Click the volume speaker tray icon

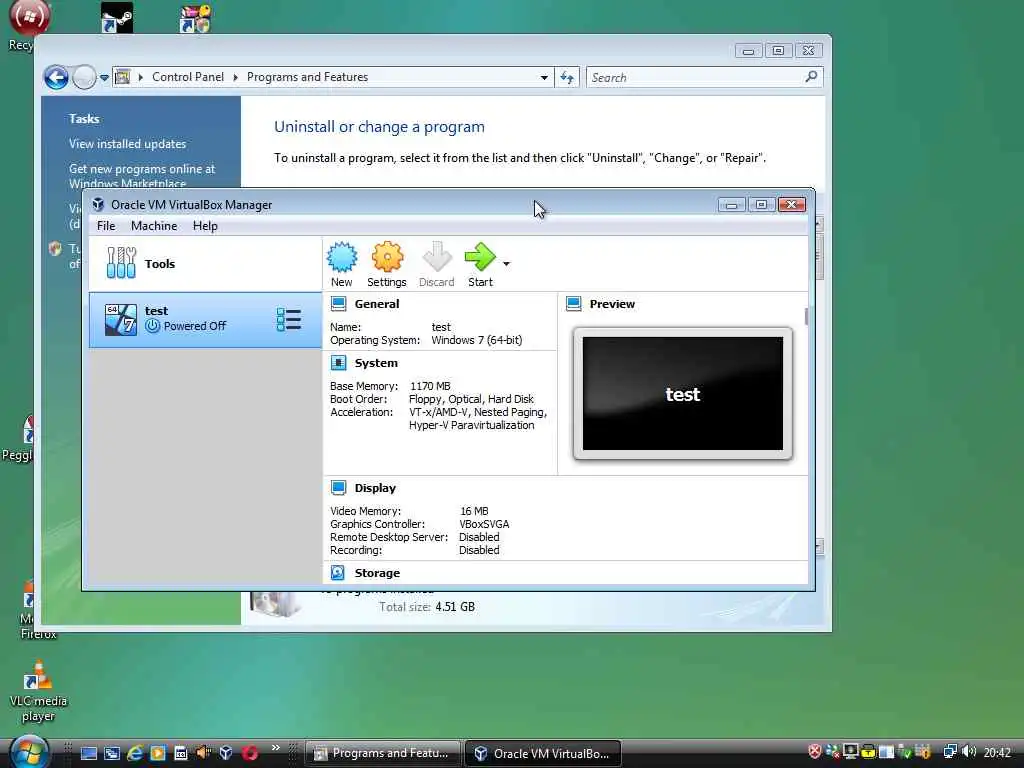[x=969, y=752]
